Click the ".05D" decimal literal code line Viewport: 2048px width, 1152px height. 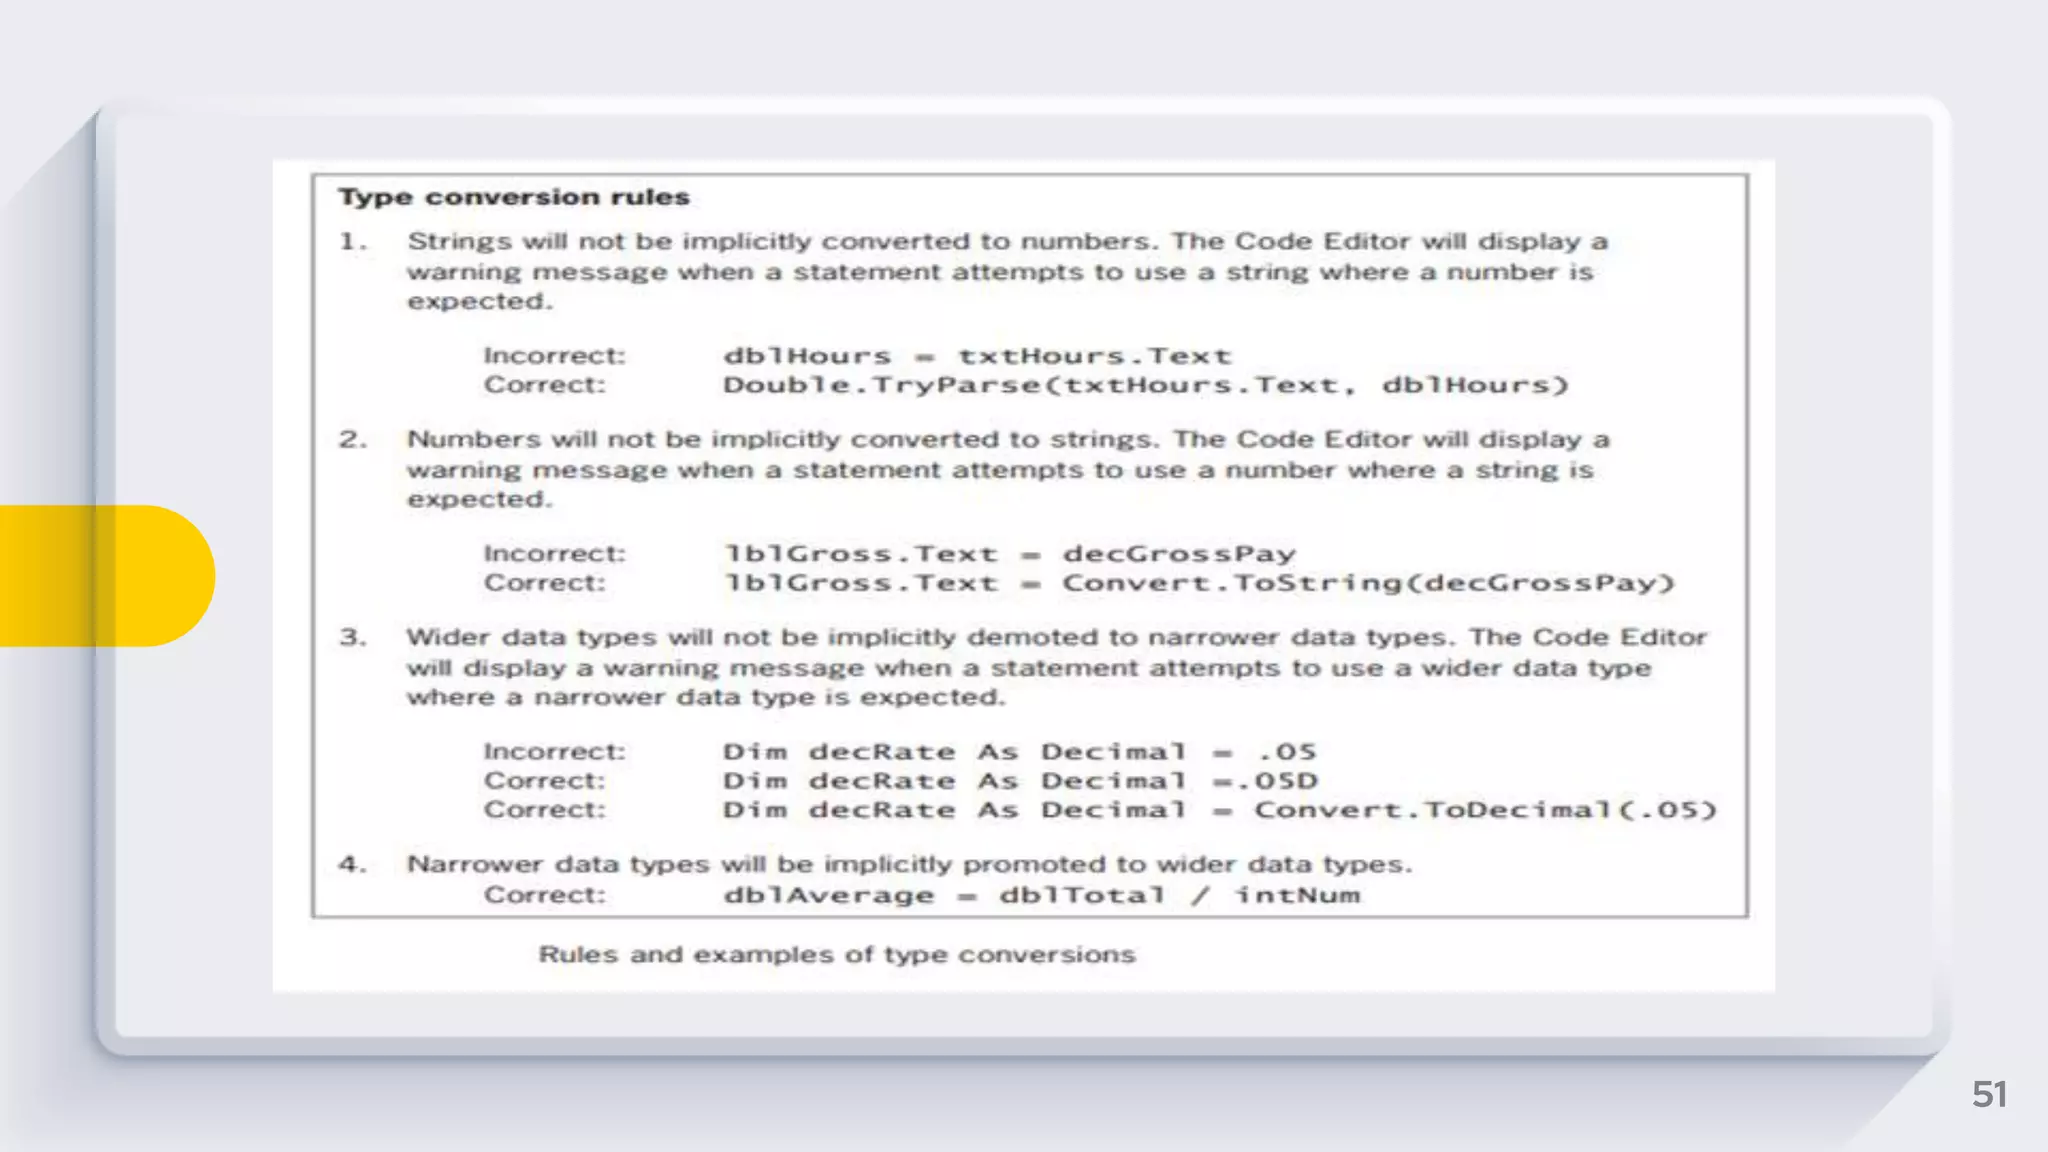tap(1019, 781)
